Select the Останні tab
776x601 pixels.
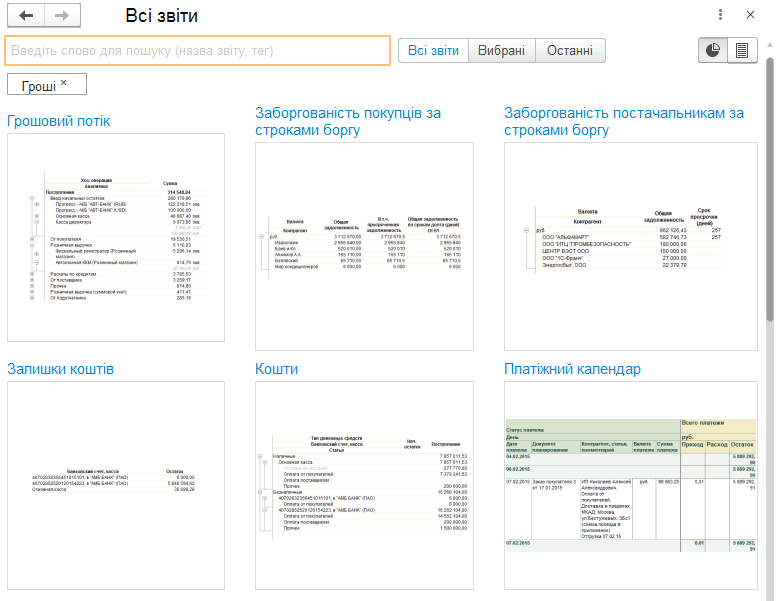(570, 50)
